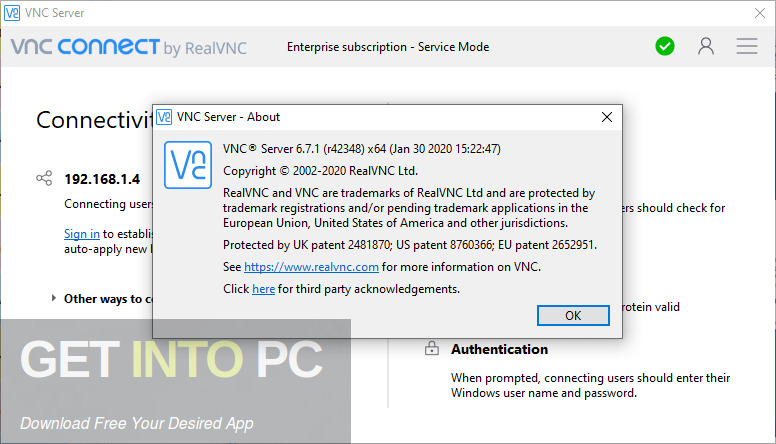Click VNC Server title bar app icon
The height and width of the screenshot is (444, 776).
12,13
